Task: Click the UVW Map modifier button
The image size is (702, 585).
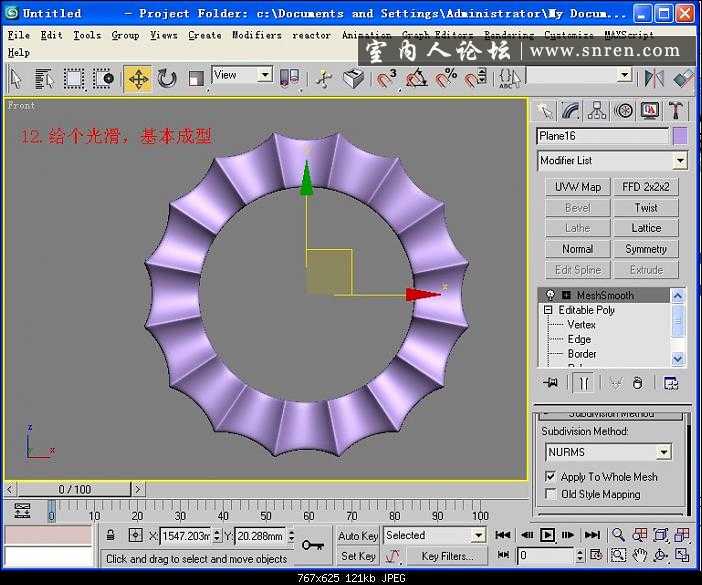Action: pyautogui.click(x=577, y=187)
